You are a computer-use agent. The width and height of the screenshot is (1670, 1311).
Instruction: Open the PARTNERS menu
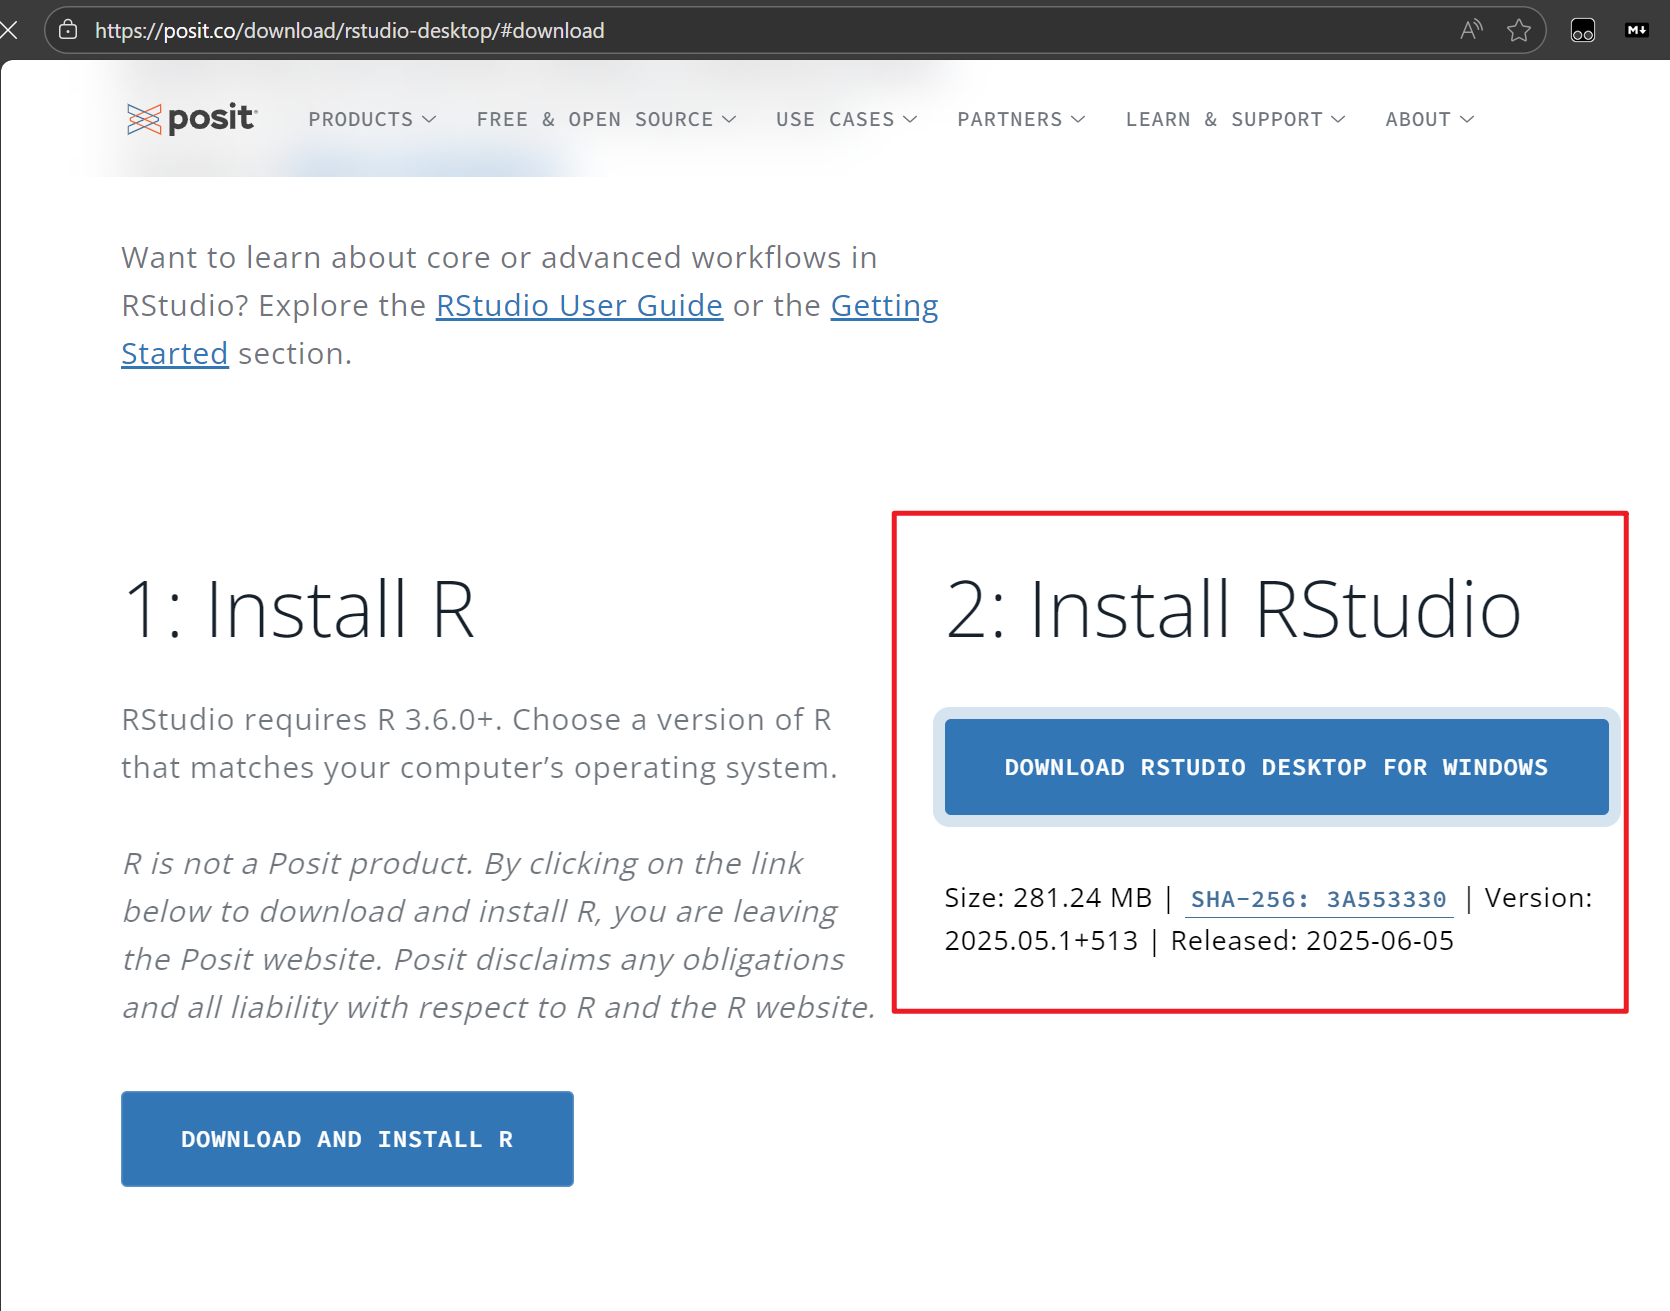point(1021,119)
